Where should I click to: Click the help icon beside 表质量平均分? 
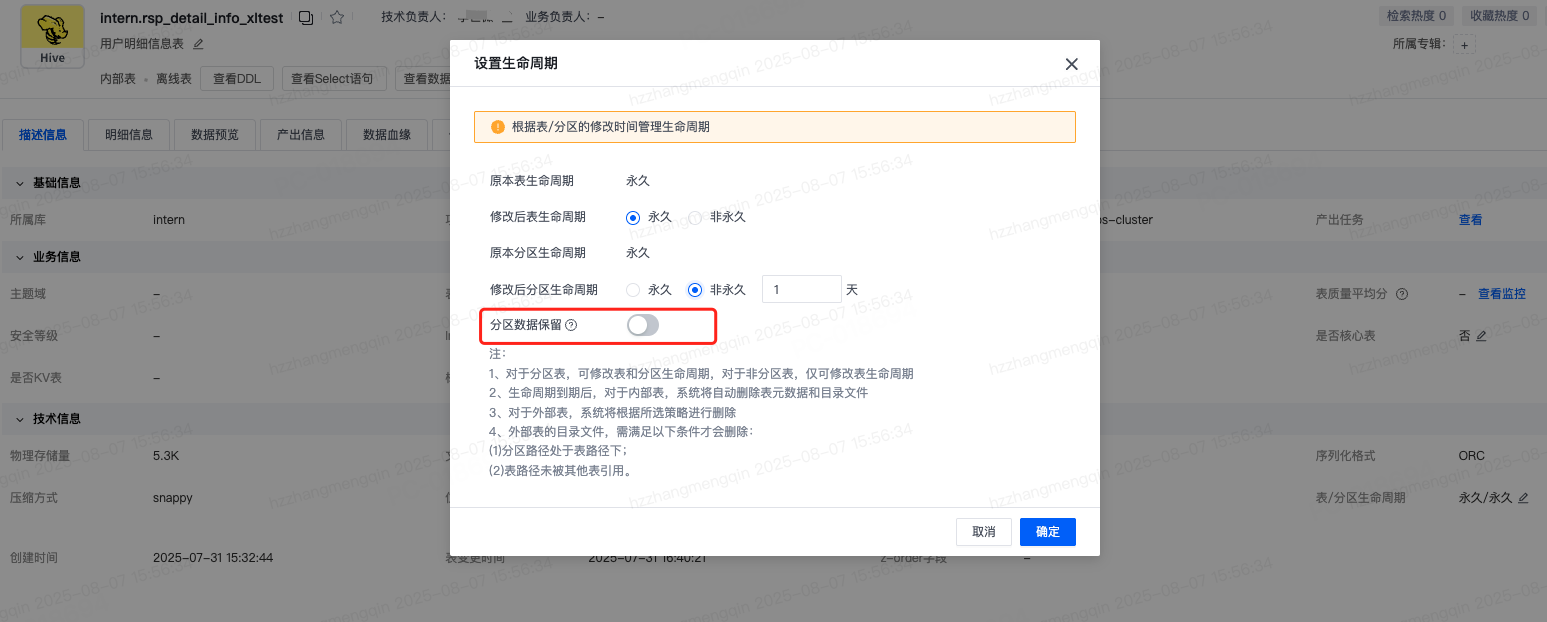point(1402,294)
